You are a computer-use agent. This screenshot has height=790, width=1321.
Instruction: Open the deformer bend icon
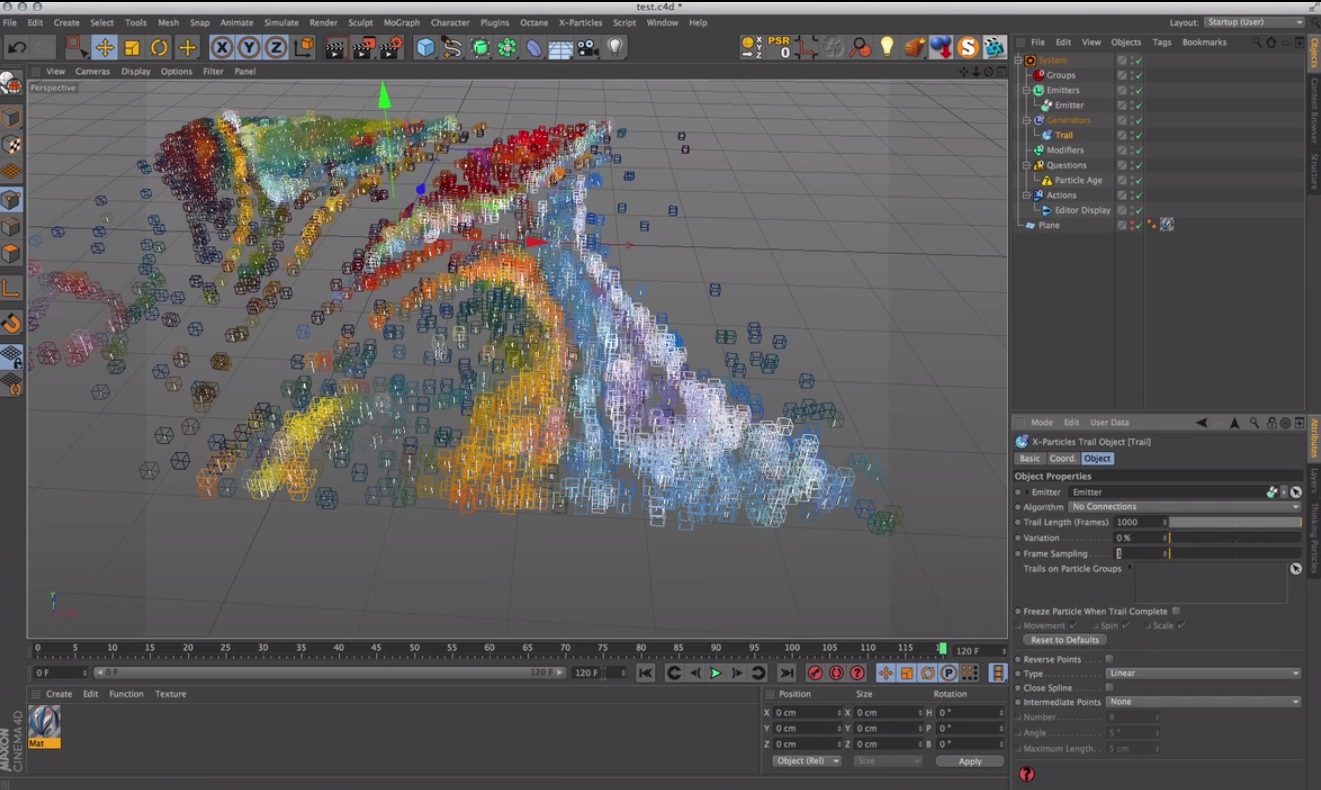(x=534, y=47)
